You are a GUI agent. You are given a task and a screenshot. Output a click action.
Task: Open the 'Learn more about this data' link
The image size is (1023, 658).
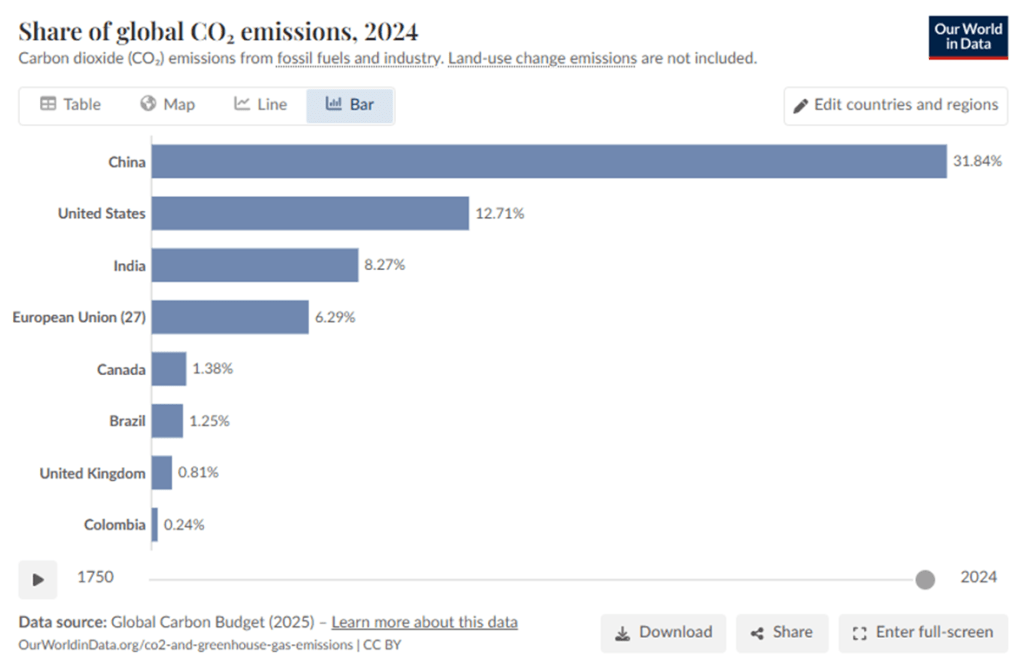click(424, 622)
